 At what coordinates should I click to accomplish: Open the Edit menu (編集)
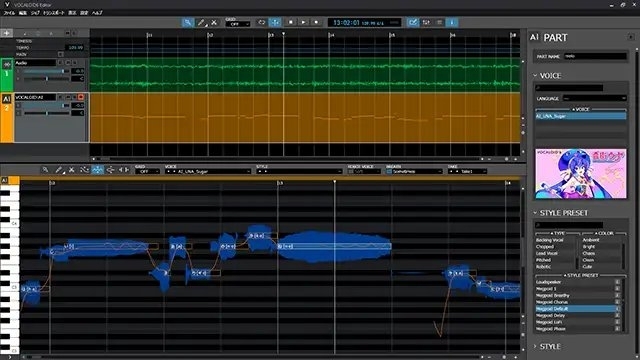click(x=23, y=13)
